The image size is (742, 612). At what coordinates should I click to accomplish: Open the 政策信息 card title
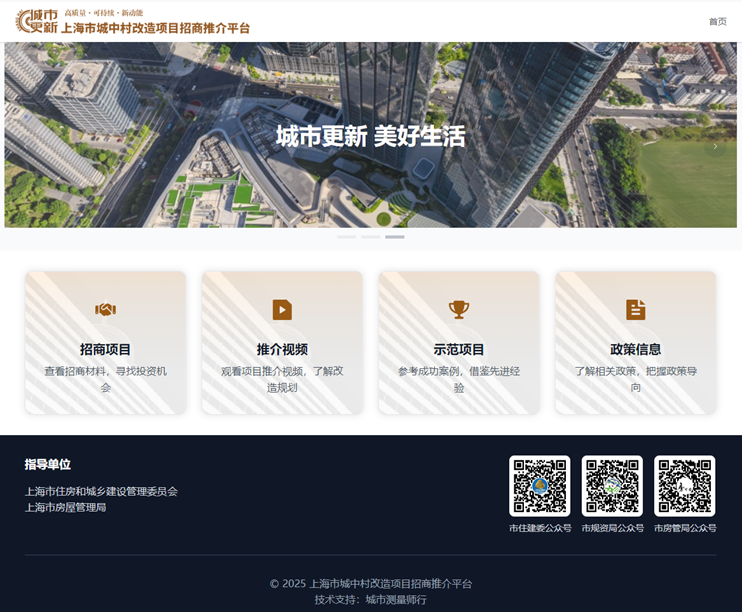point(635,349)
